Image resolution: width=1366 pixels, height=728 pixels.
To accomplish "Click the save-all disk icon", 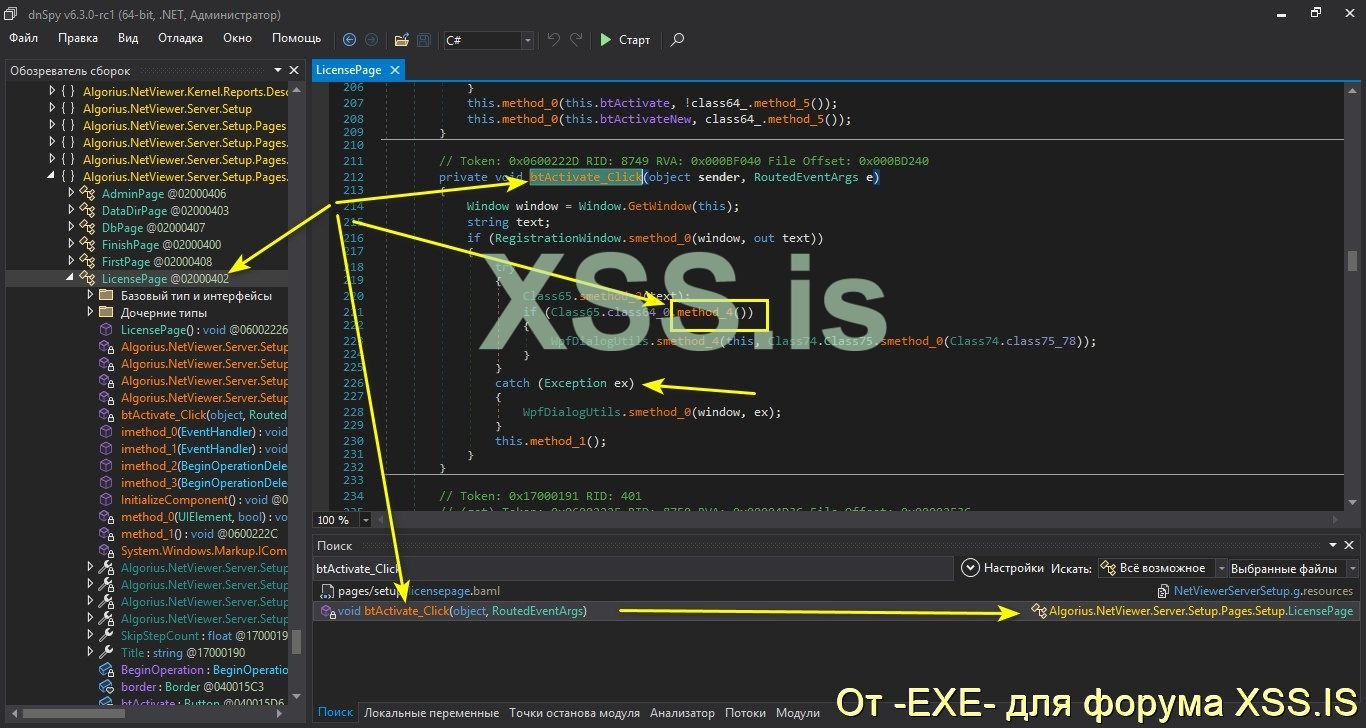I will [x=424, y=40].
